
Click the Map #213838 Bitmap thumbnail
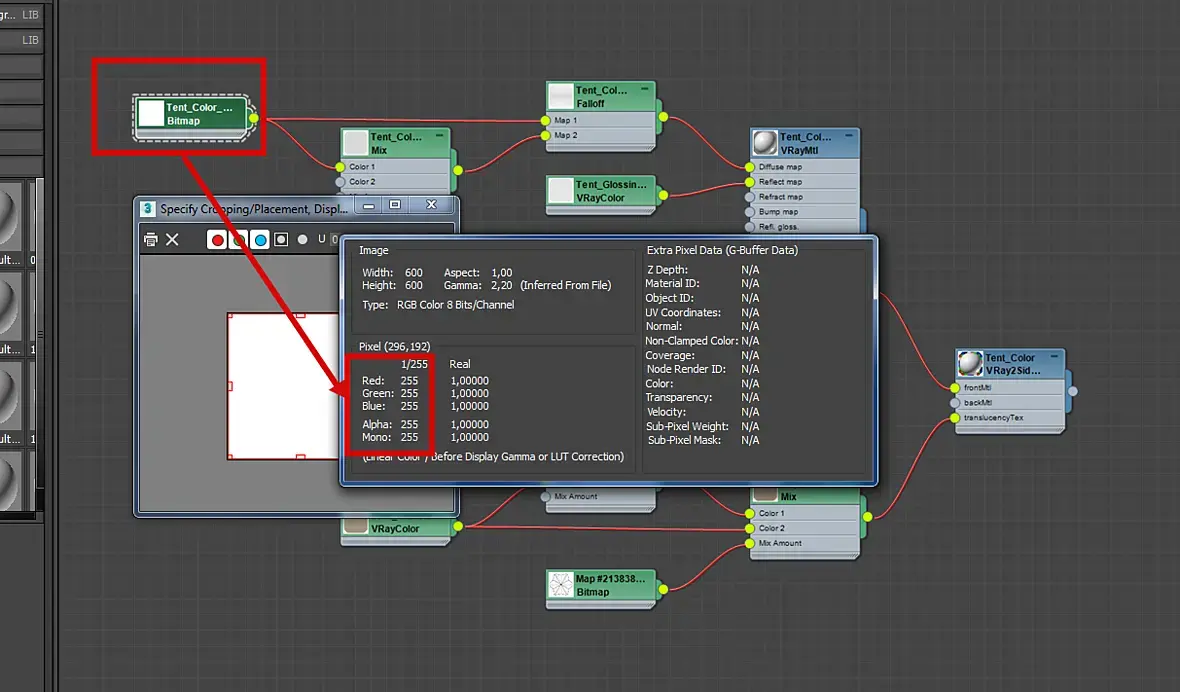pos(561,584)
